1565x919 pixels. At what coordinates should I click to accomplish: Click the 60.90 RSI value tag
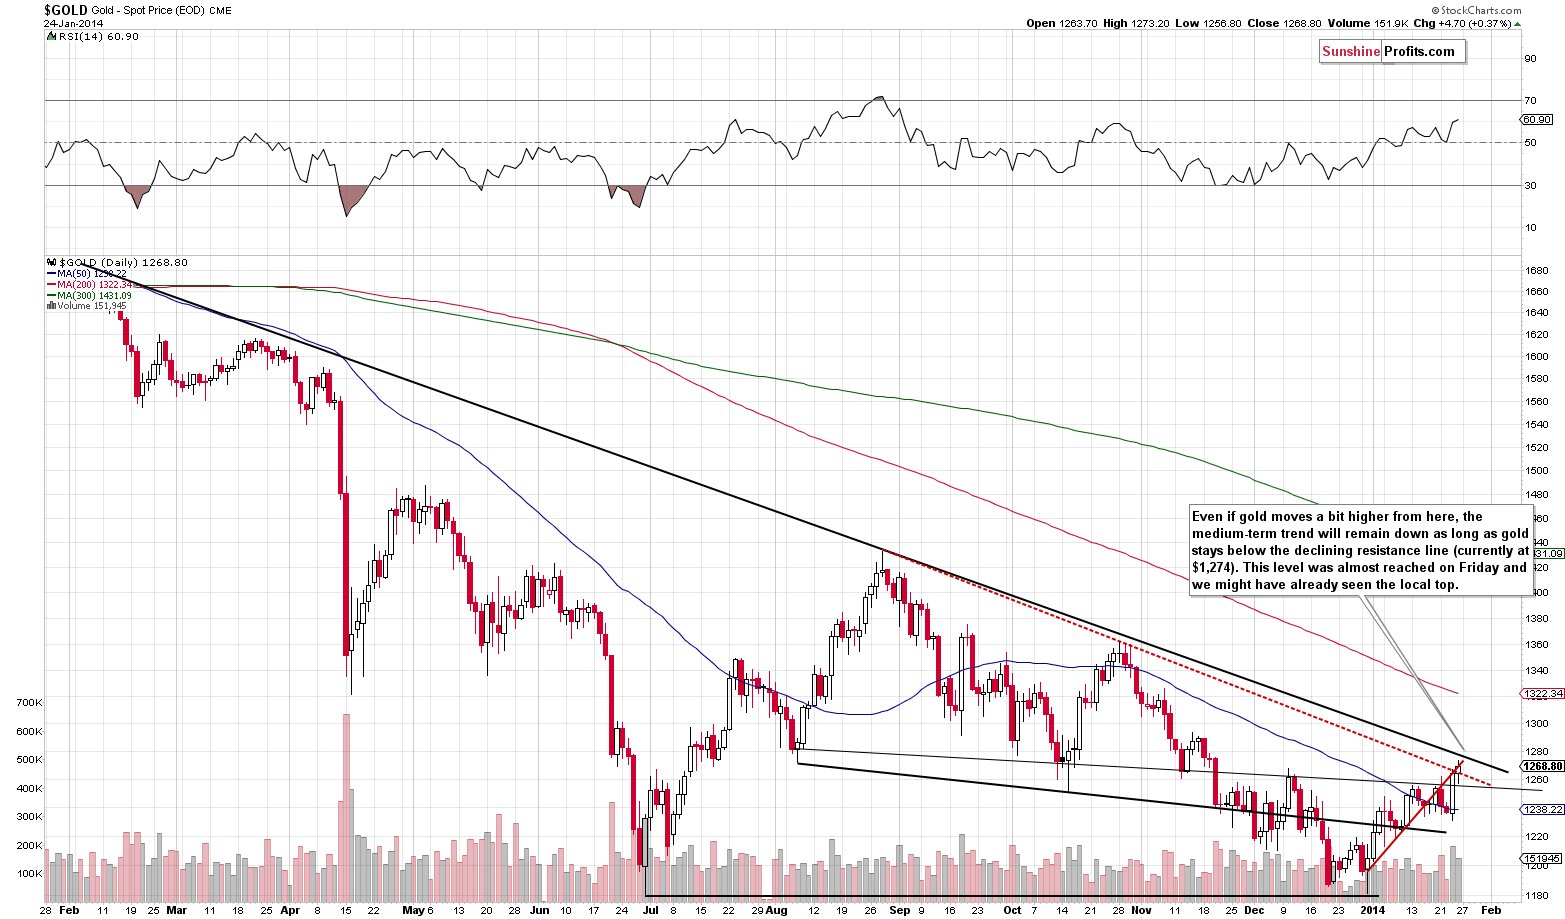[1535, 120]
